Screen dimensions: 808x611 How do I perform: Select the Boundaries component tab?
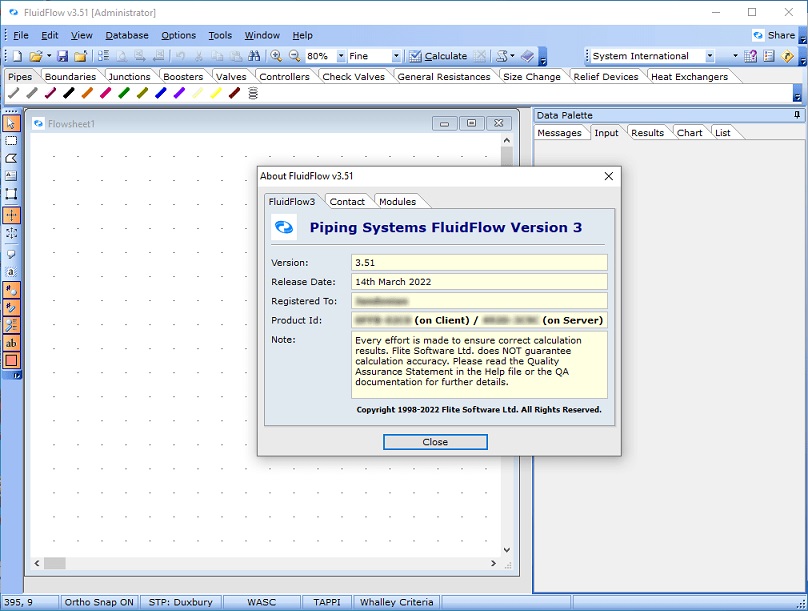pyautogui.click(x=70, y=77)
